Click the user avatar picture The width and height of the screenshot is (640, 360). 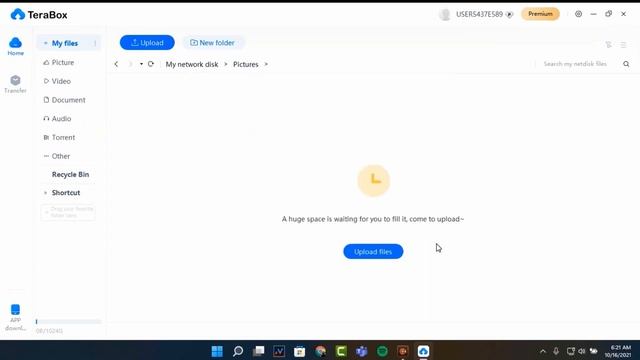pos(445,14)
